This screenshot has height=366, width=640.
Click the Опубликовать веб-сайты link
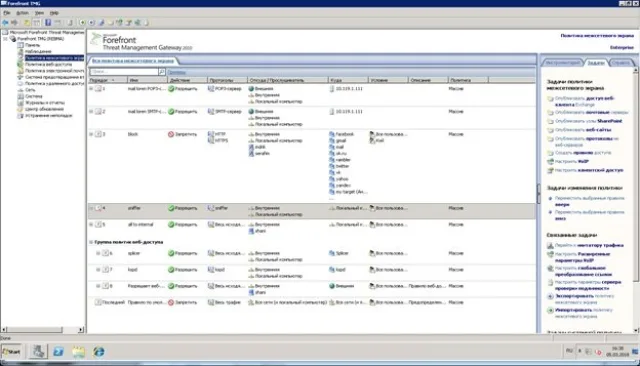(x=583, y=130)
